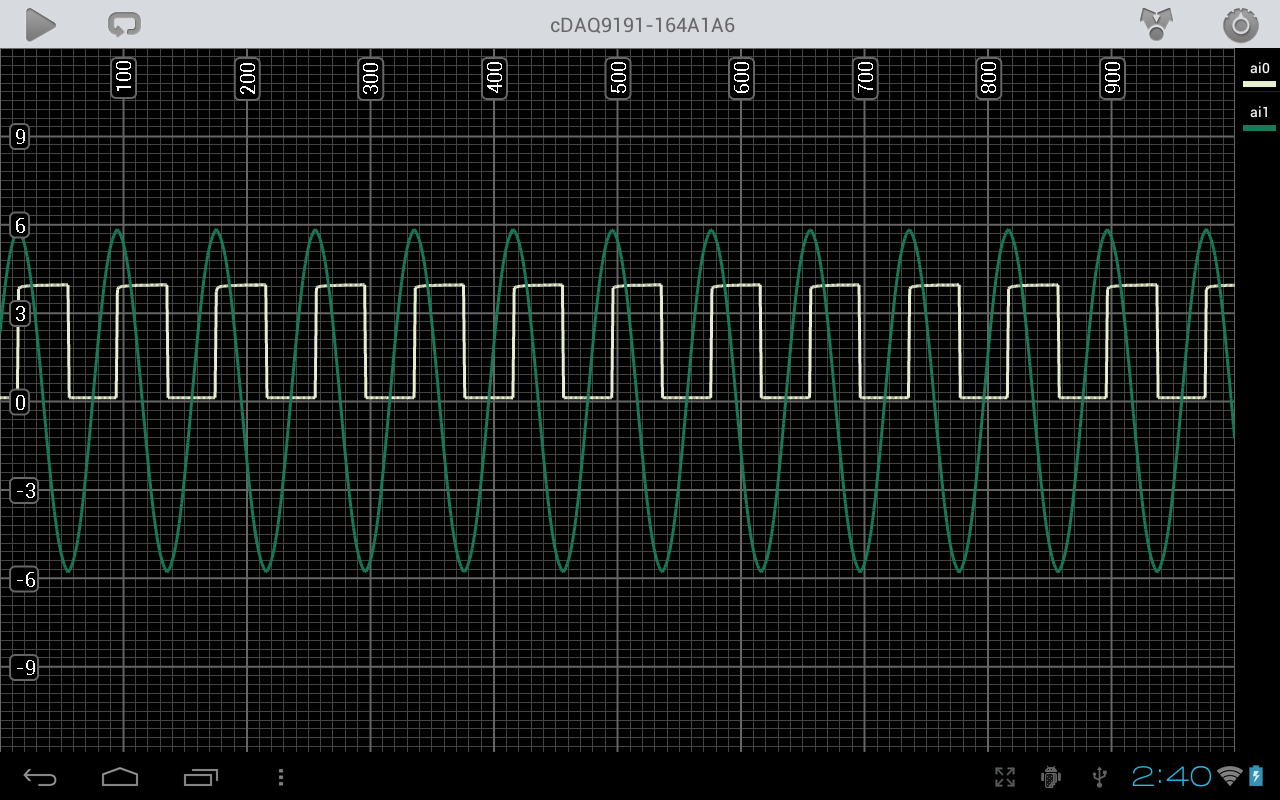Tap the -9 y-axis label

click(x=24, y=667)
